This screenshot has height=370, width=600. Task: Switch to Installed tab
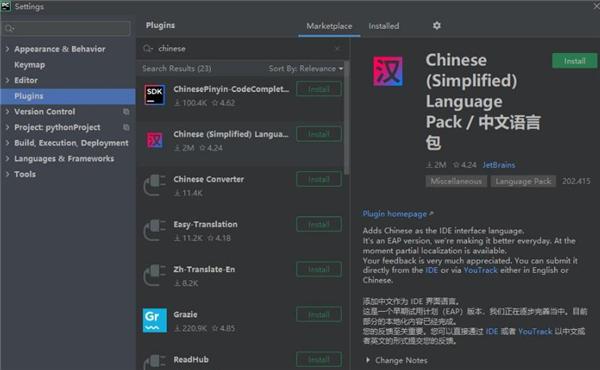384,26
